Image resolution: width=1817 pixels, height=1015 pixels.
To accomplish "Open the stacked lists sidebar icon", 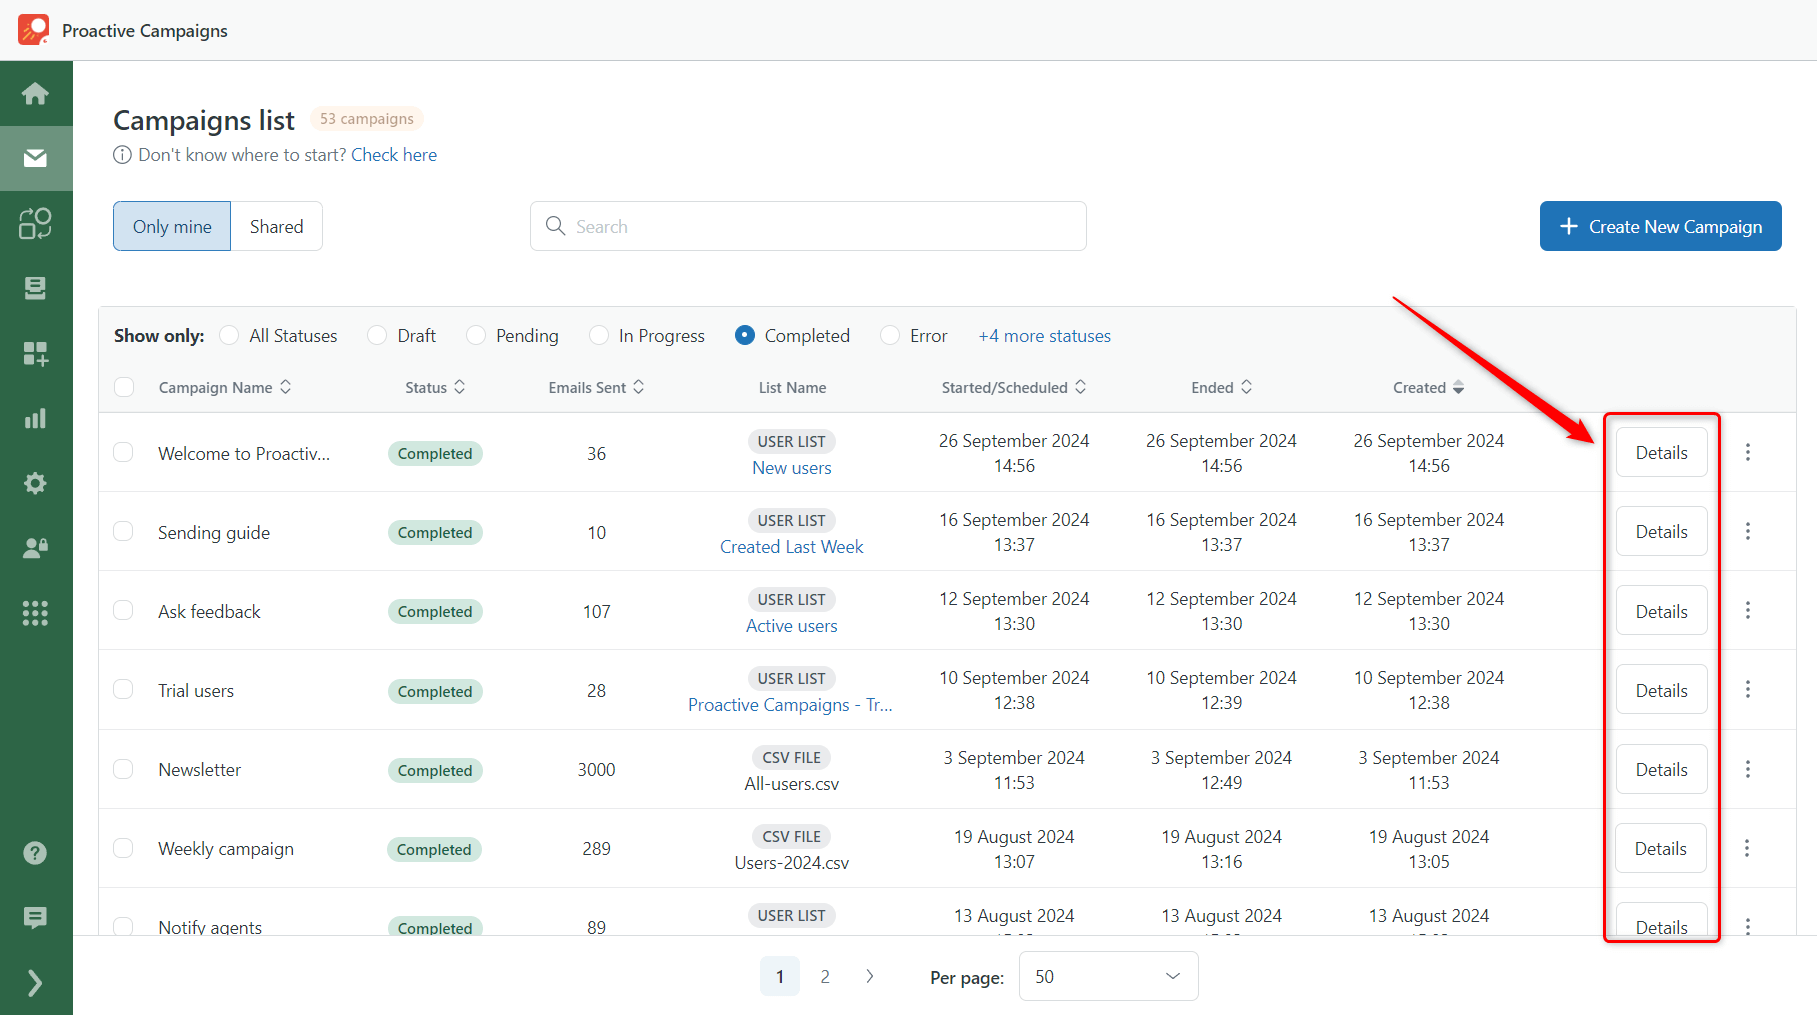I will [35, 288].
